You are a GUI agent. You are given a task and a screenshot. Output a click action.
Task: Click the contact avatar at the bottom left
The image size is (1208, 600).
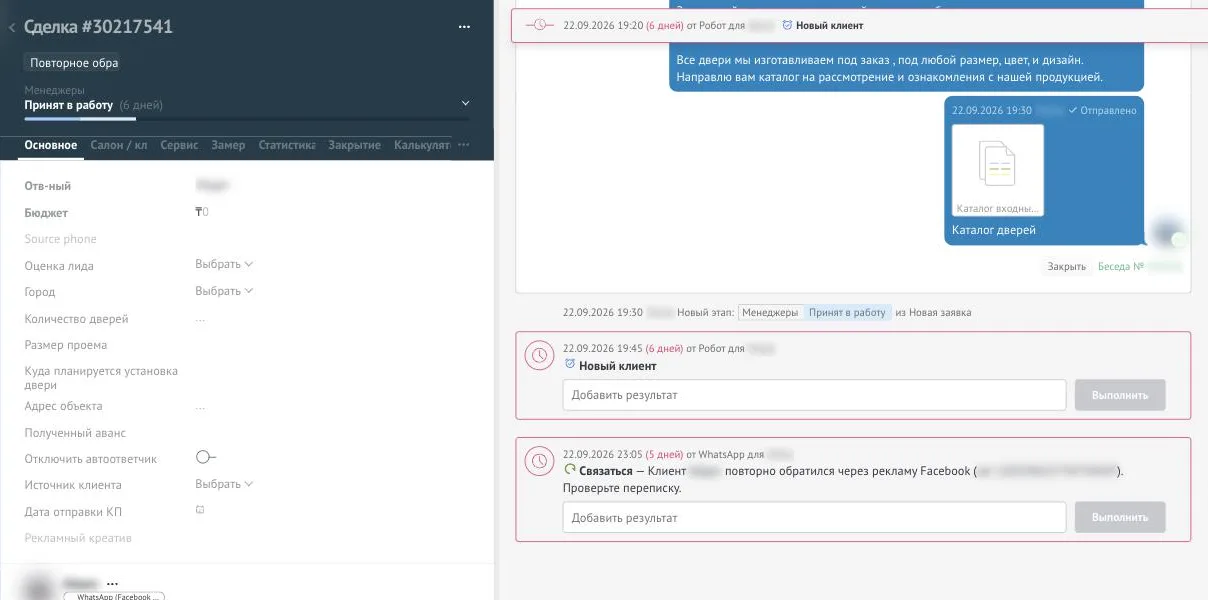38,587
